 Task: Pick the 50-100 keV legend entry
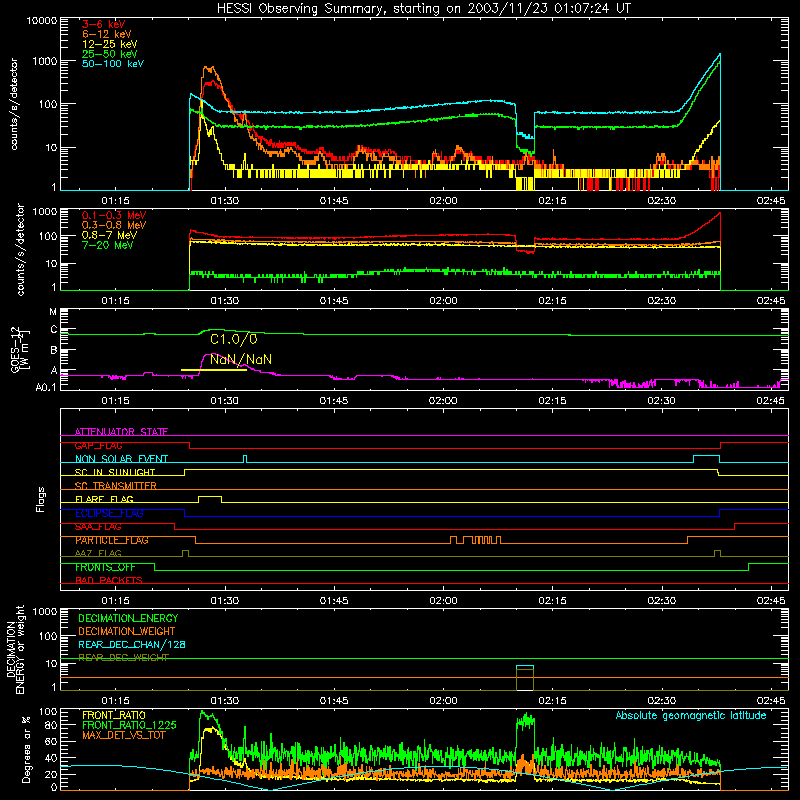pos(113,63)
